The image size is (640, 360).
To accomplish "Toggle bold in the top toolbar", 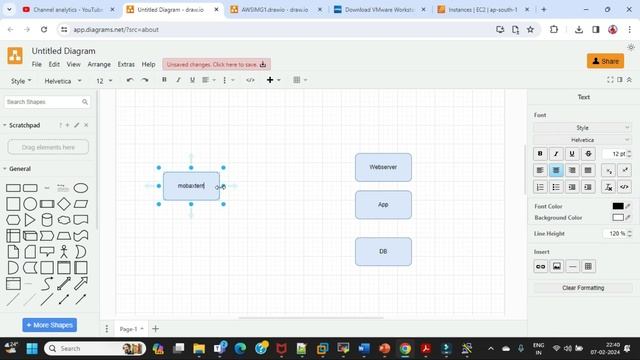I will 164,80.
